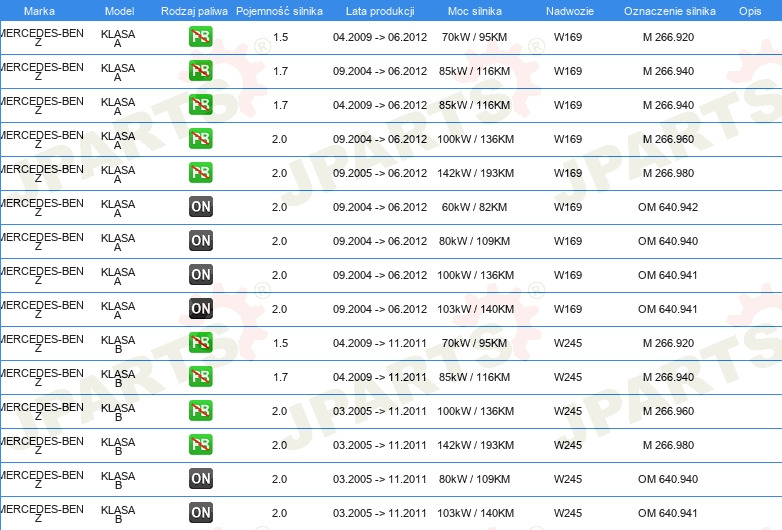782x530 pixels.
Task: Click the Marka column header
Action: tap(39, 11)
